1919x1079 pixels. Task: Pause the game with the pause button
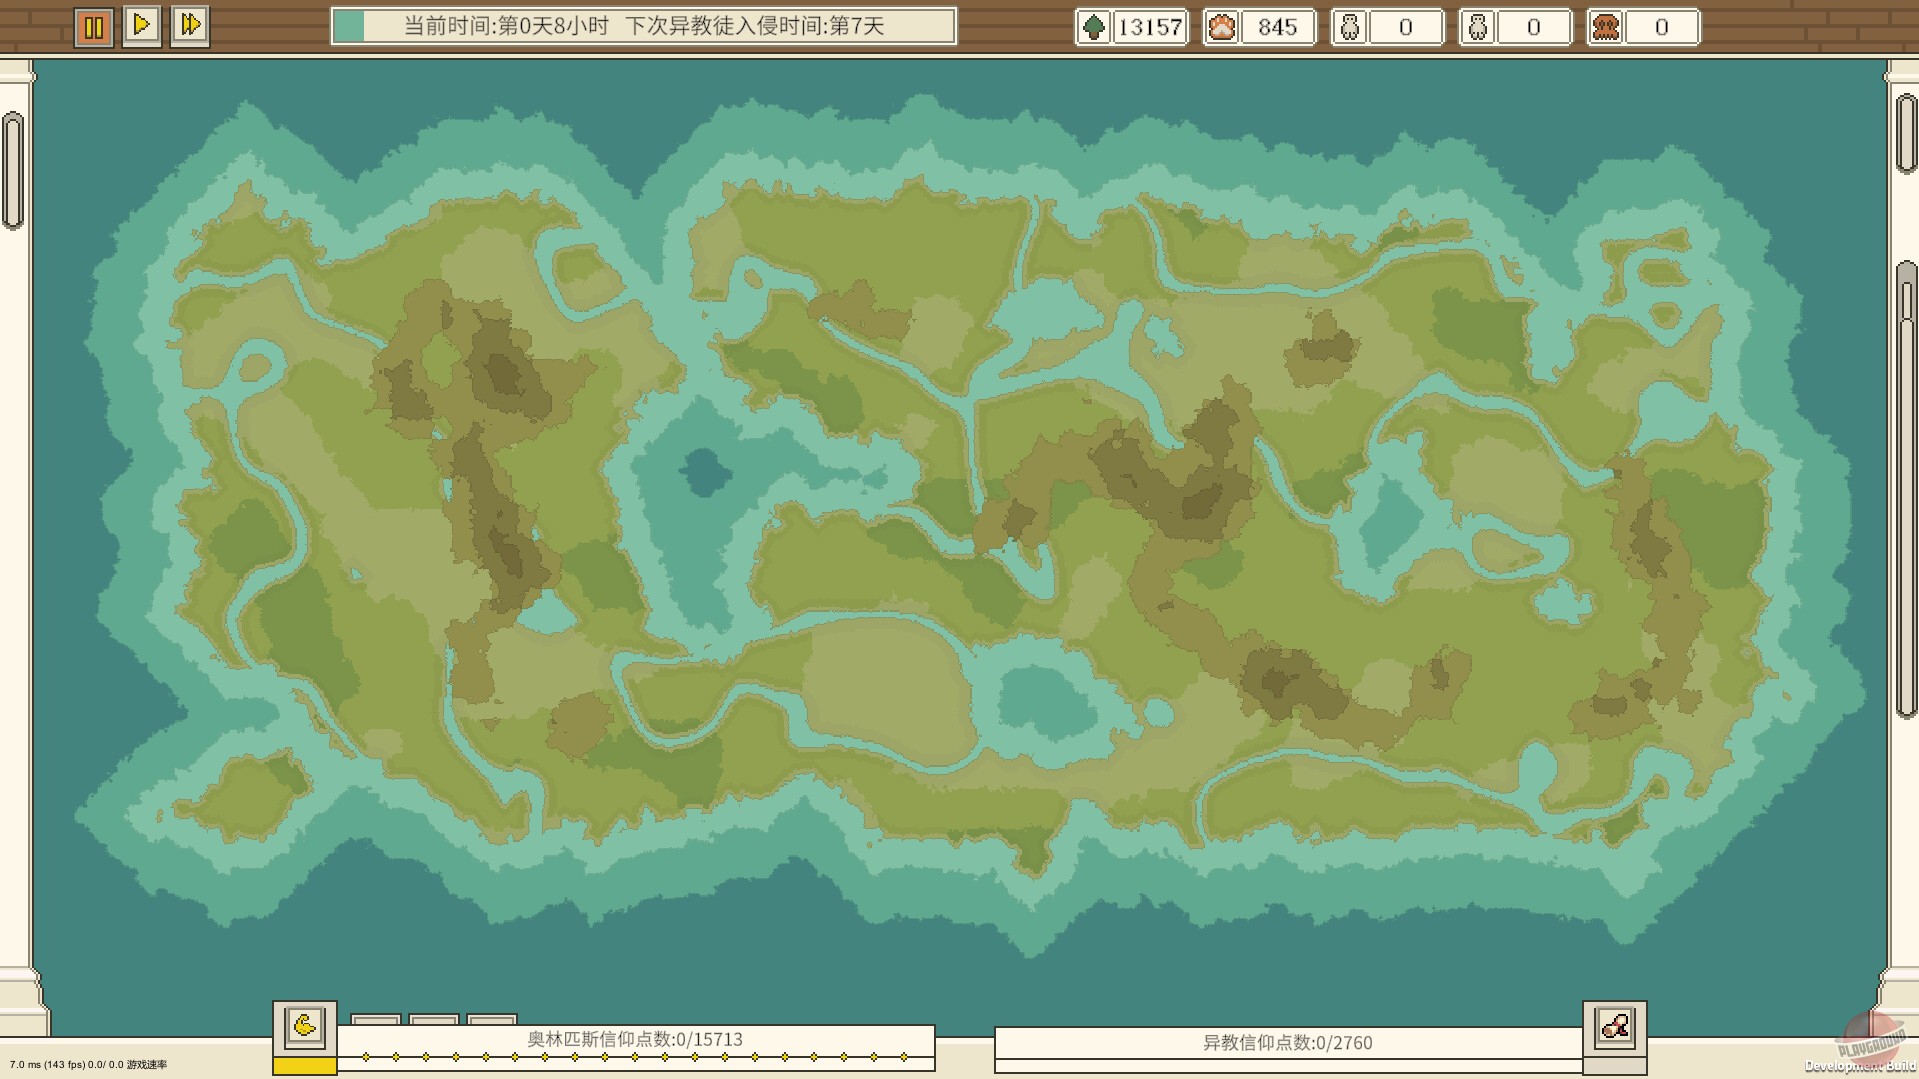tap(93, 27)
